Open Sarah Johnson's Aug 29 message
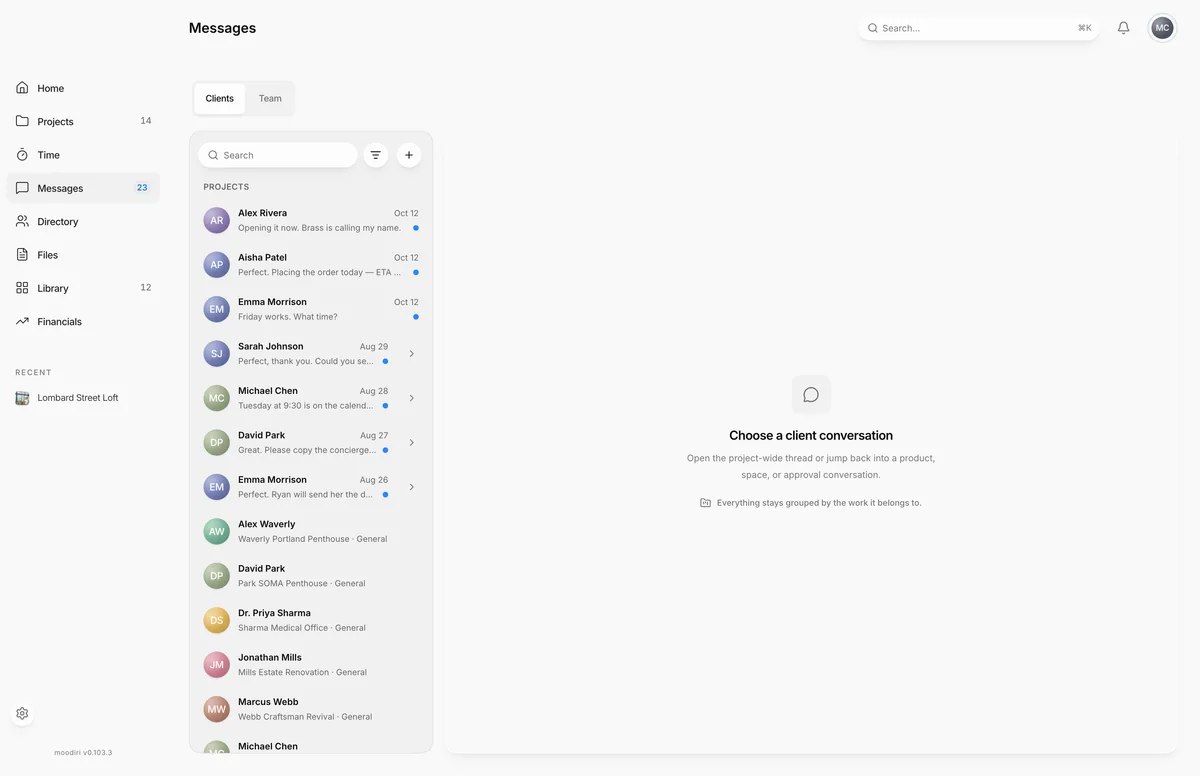Screen dimensions: 1200x776 pyautogui.click(x=296, y=354)
